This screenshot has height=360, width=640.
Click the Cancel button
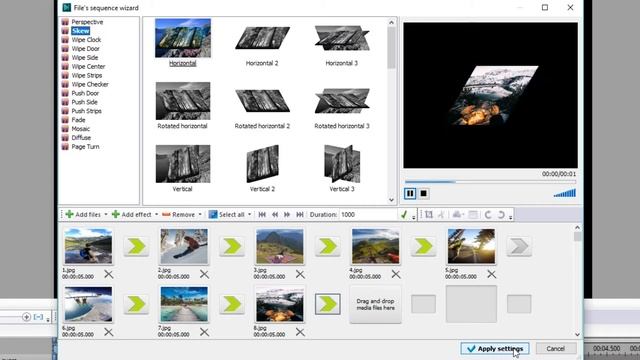click(556, 349)
